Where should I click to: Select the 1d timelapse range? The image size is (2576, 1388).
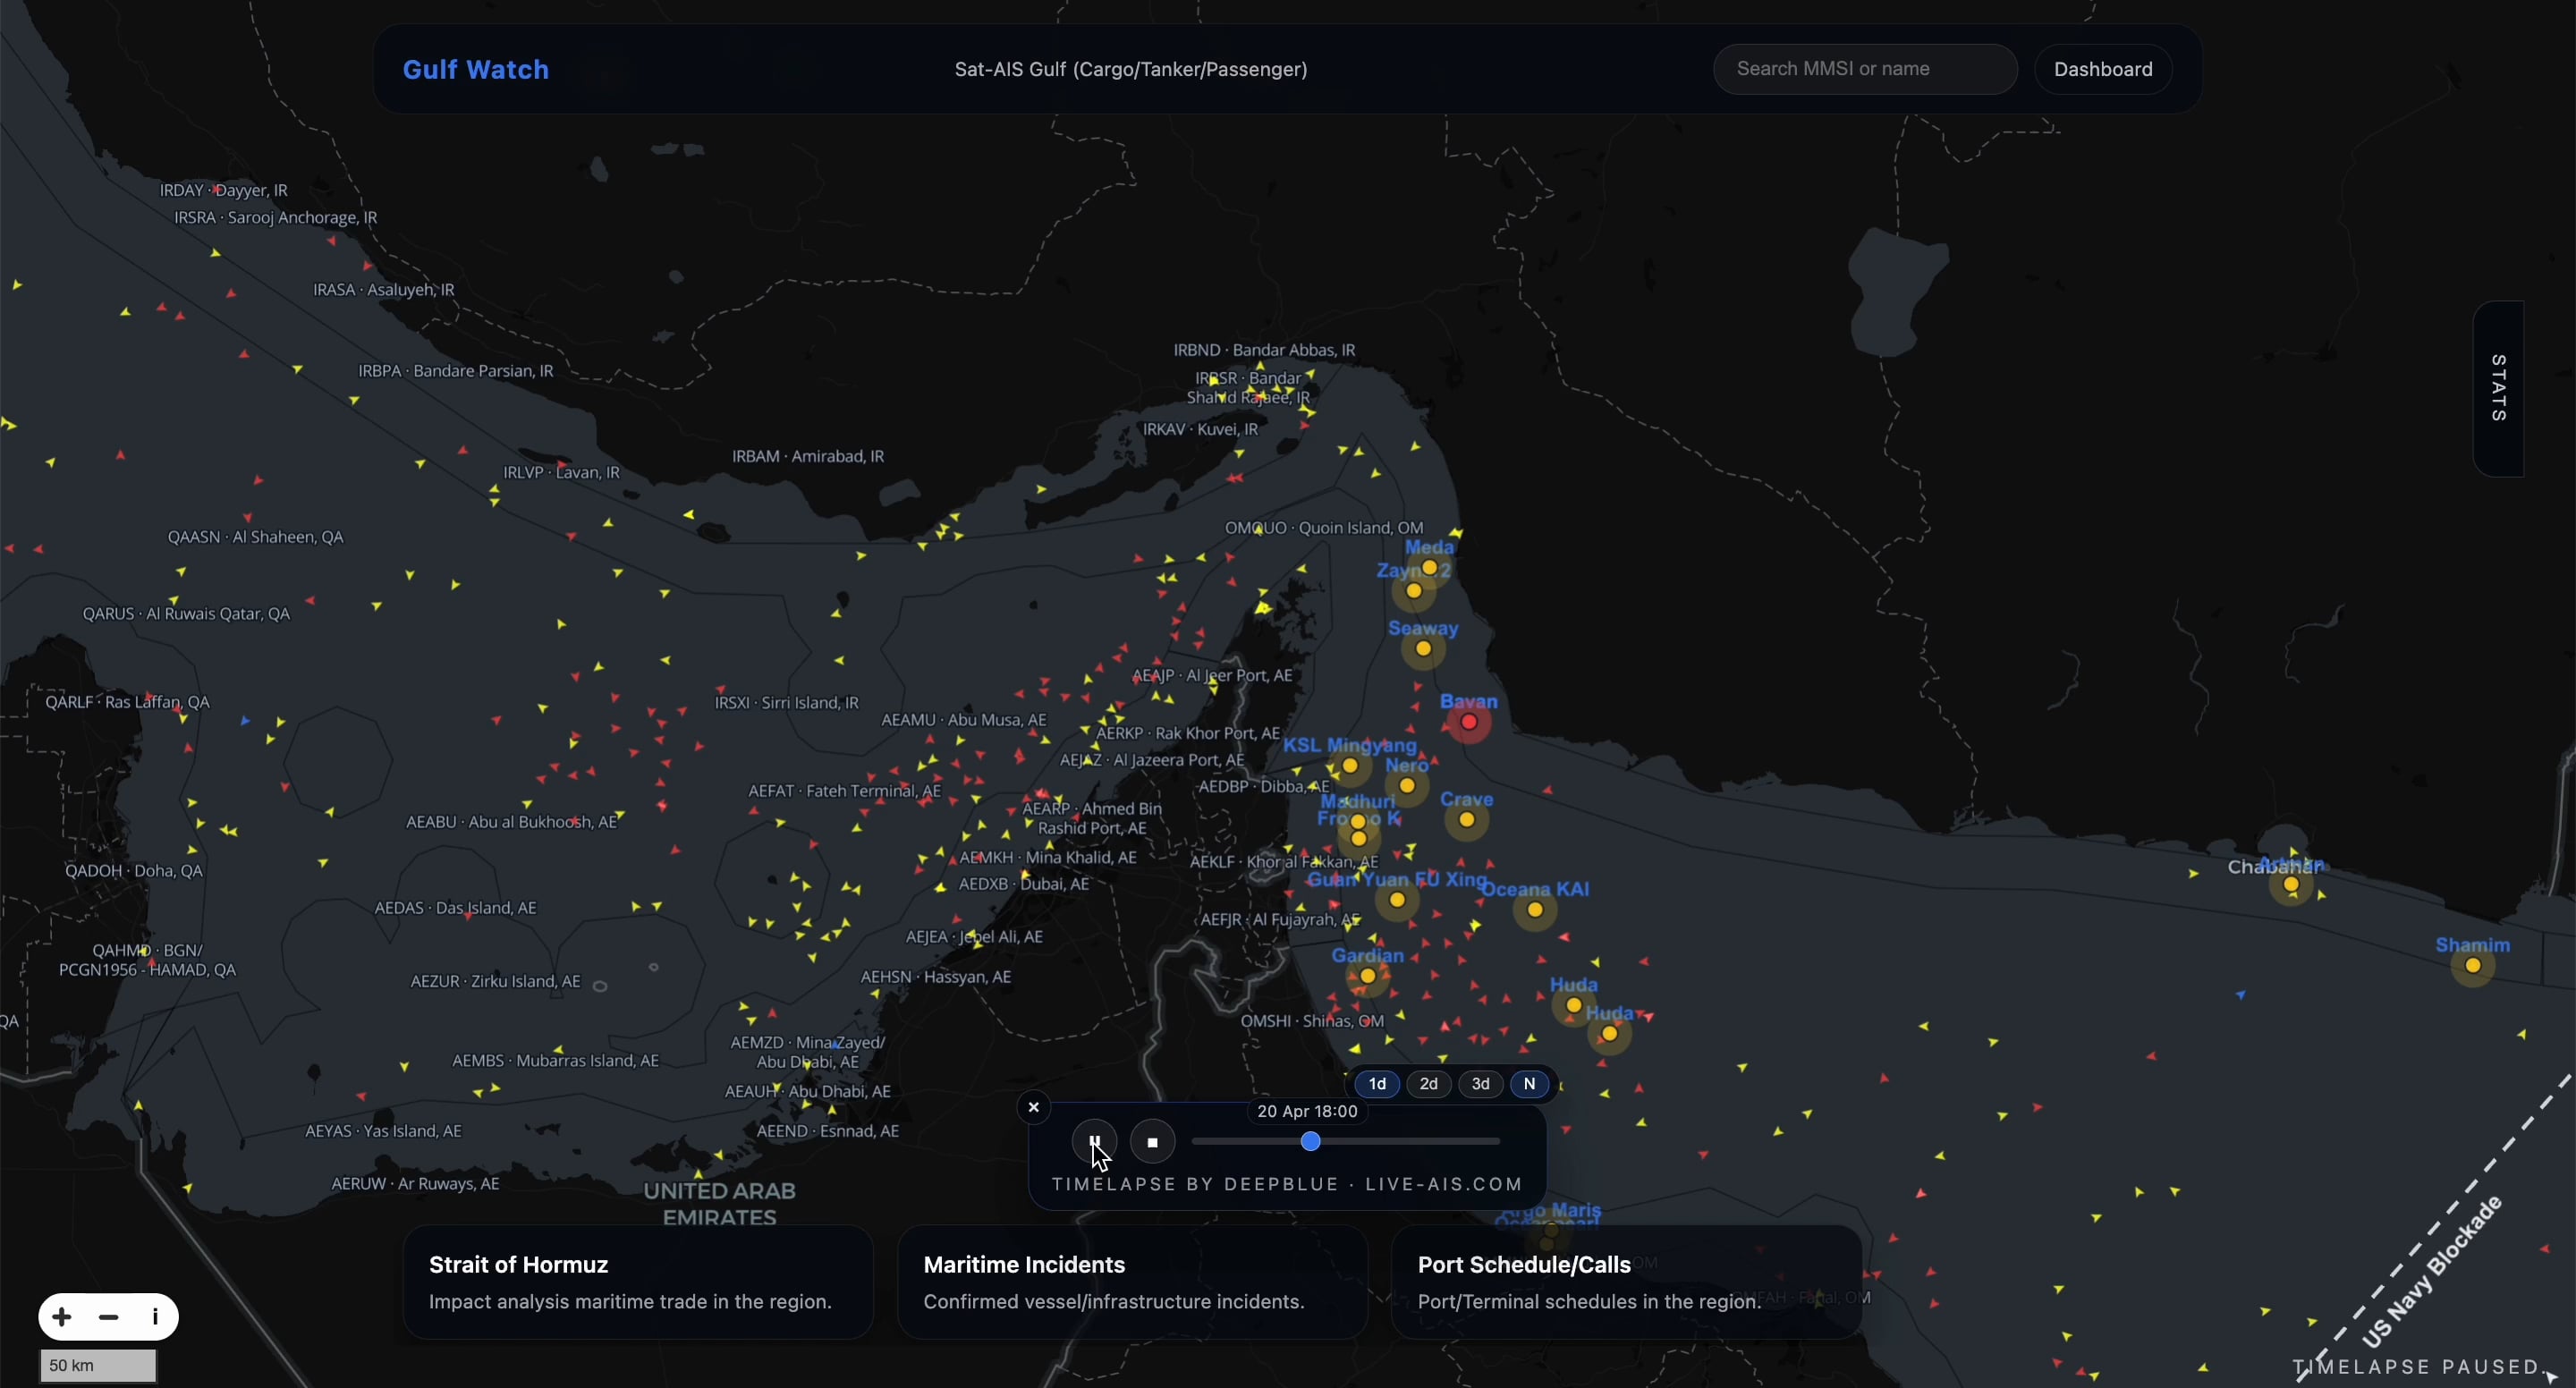1377,1084
